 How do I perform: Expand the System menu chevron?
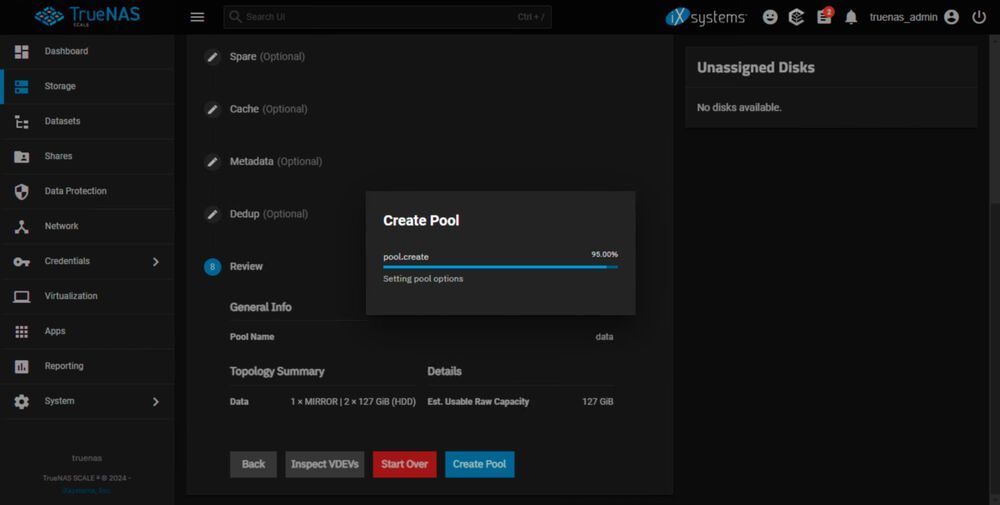(x=155, y=401)
